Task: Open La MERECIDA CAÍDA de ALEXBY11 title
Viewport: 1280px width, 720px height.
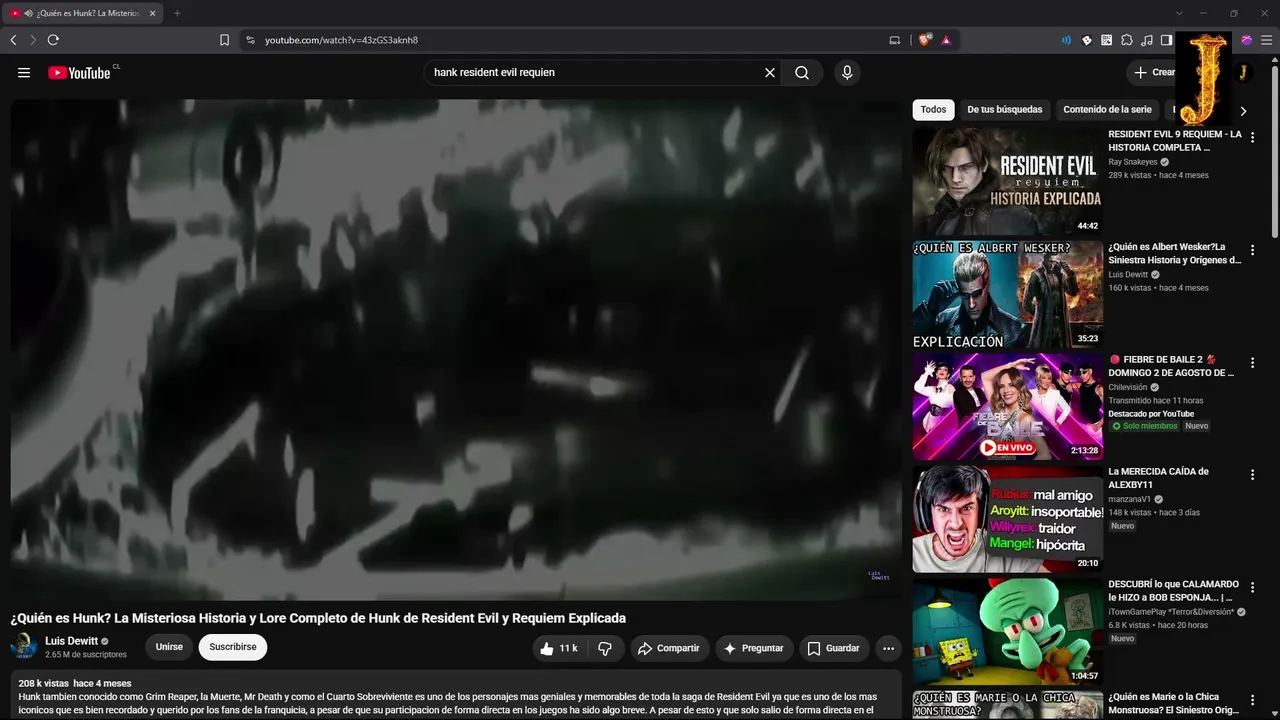Action: coord(1158,478)
